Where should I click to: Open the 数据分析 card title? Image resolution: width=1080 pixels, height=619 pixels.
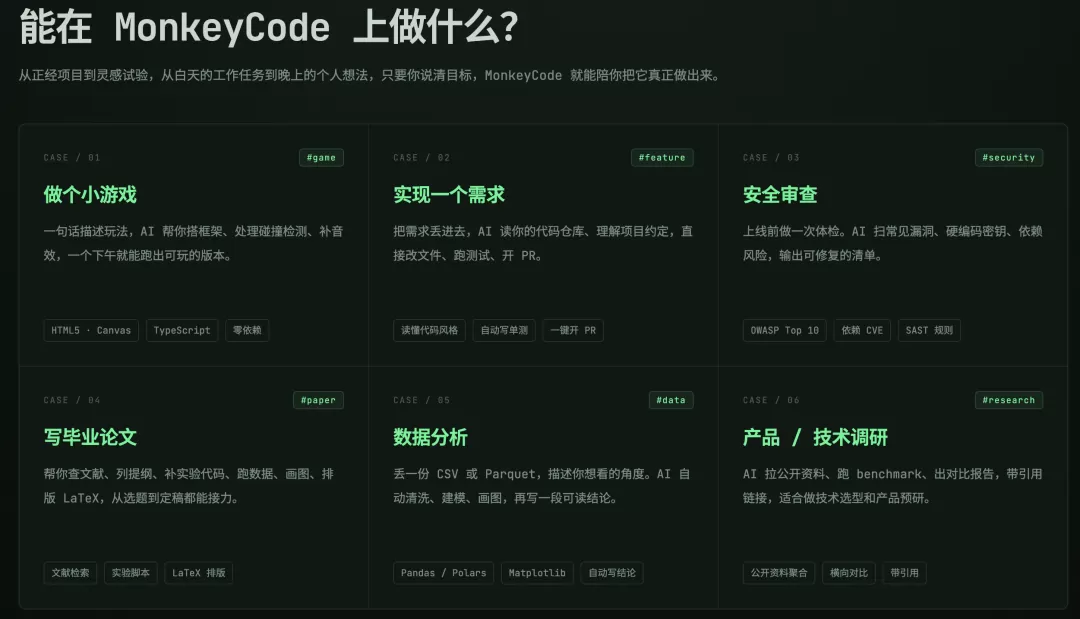(x=430, y=437)
